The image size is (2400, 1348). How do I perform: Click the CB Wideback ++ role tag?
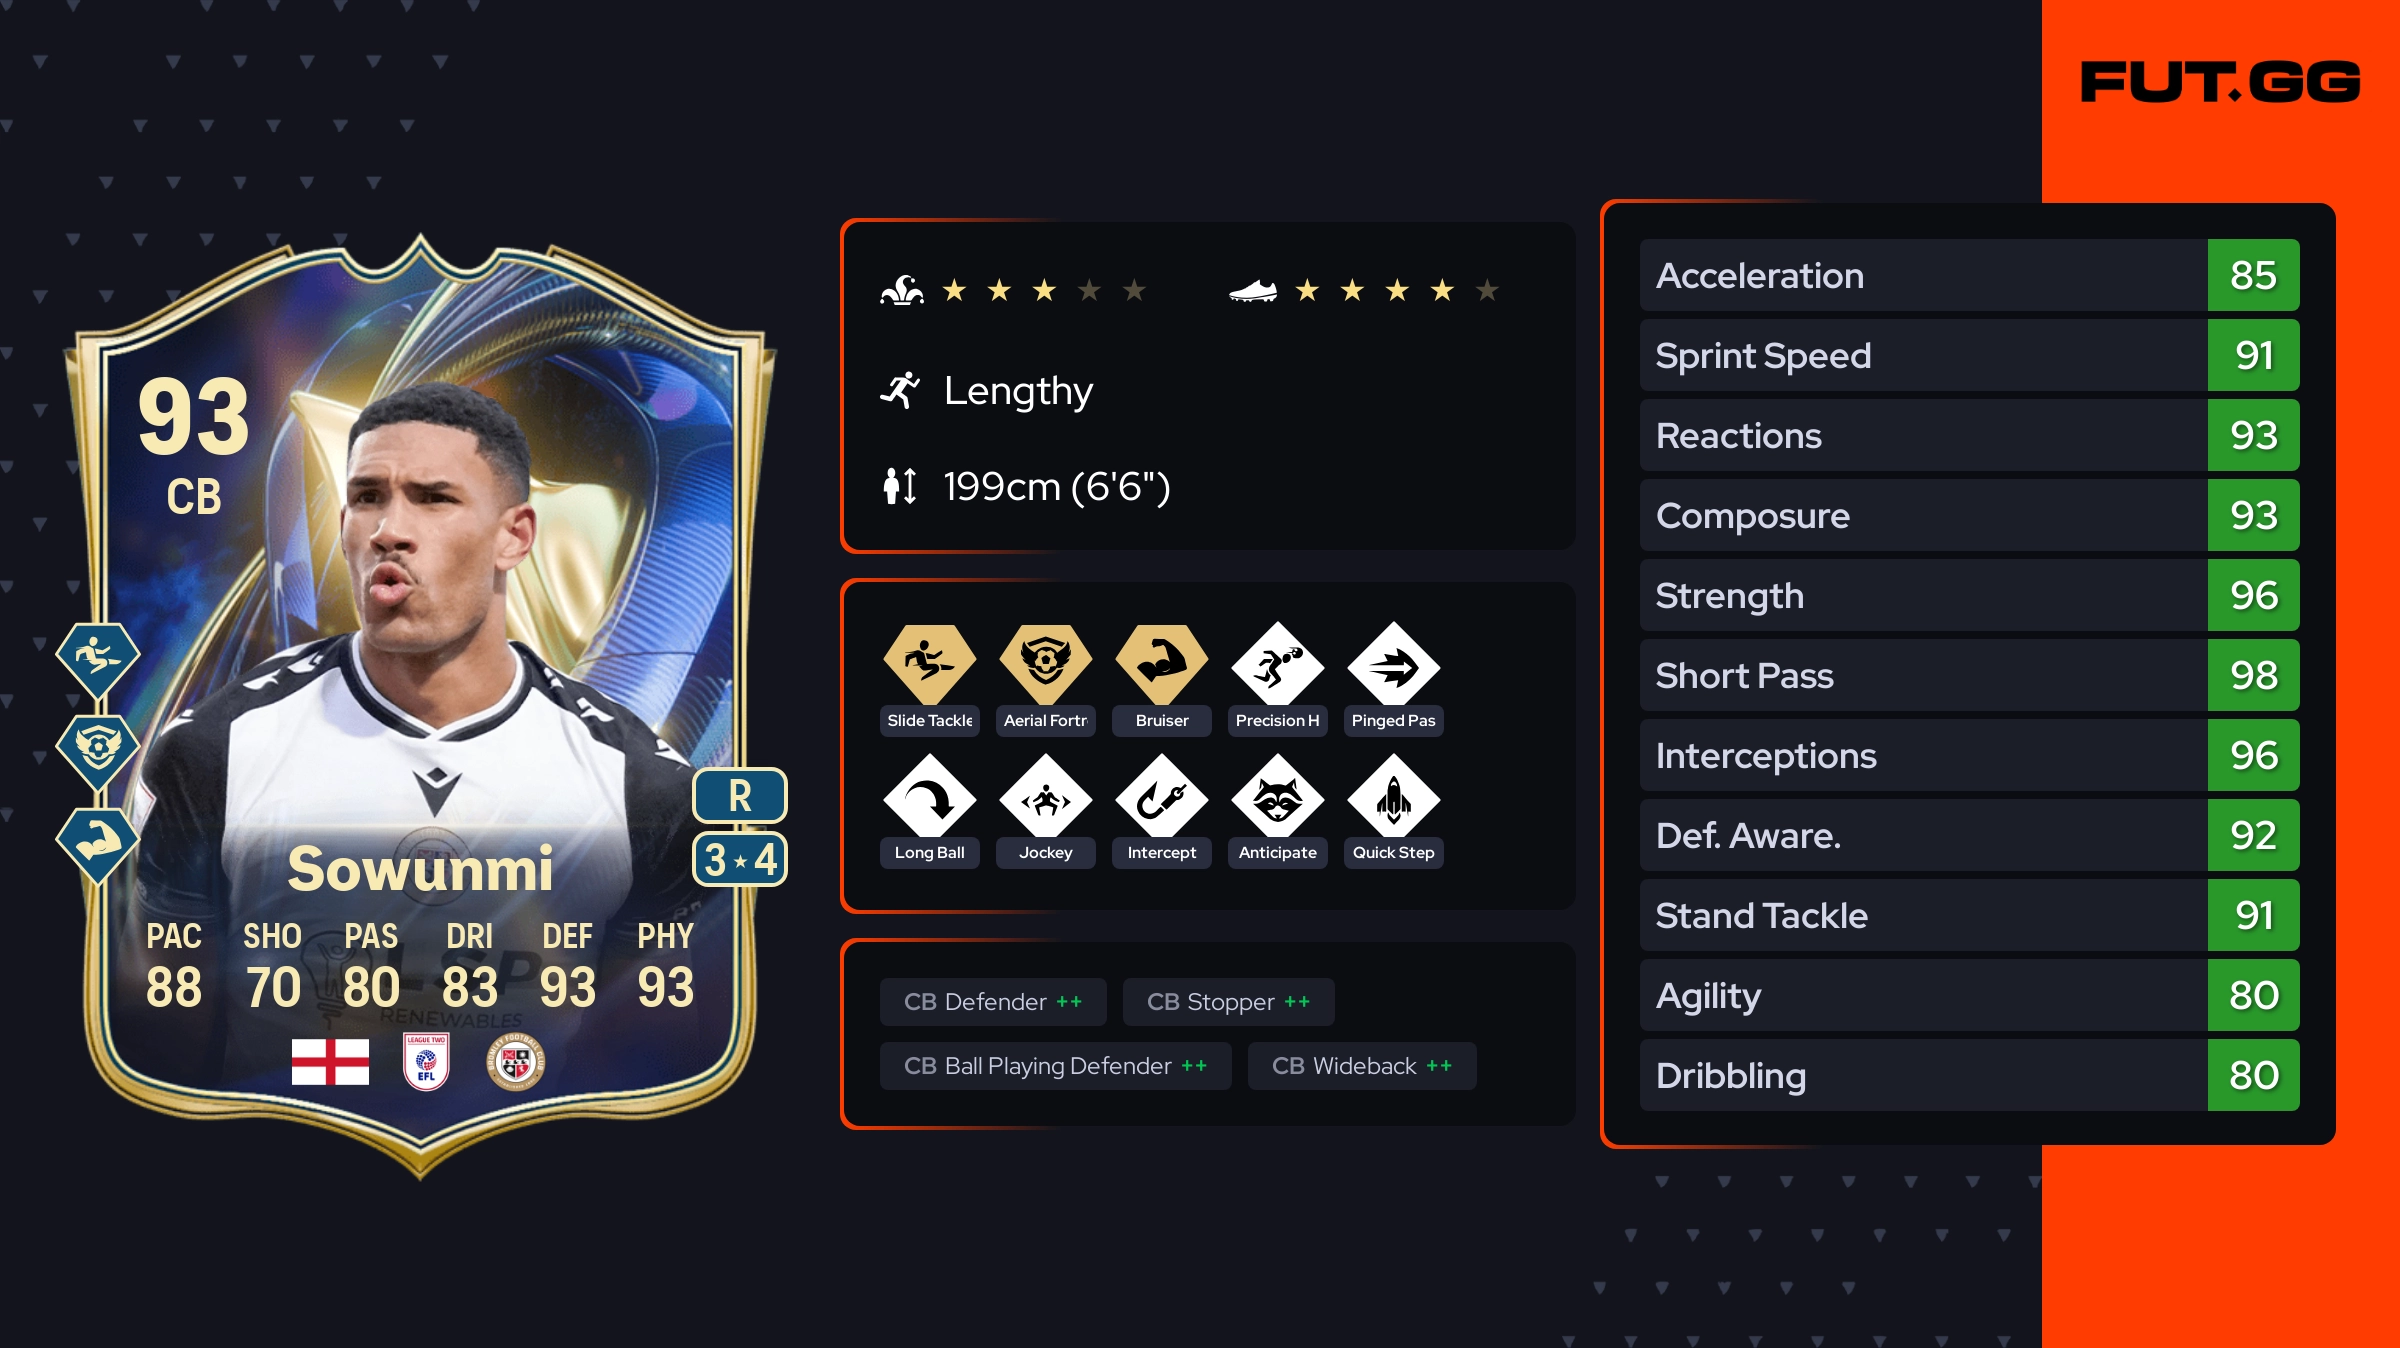pos(1362,1066)
